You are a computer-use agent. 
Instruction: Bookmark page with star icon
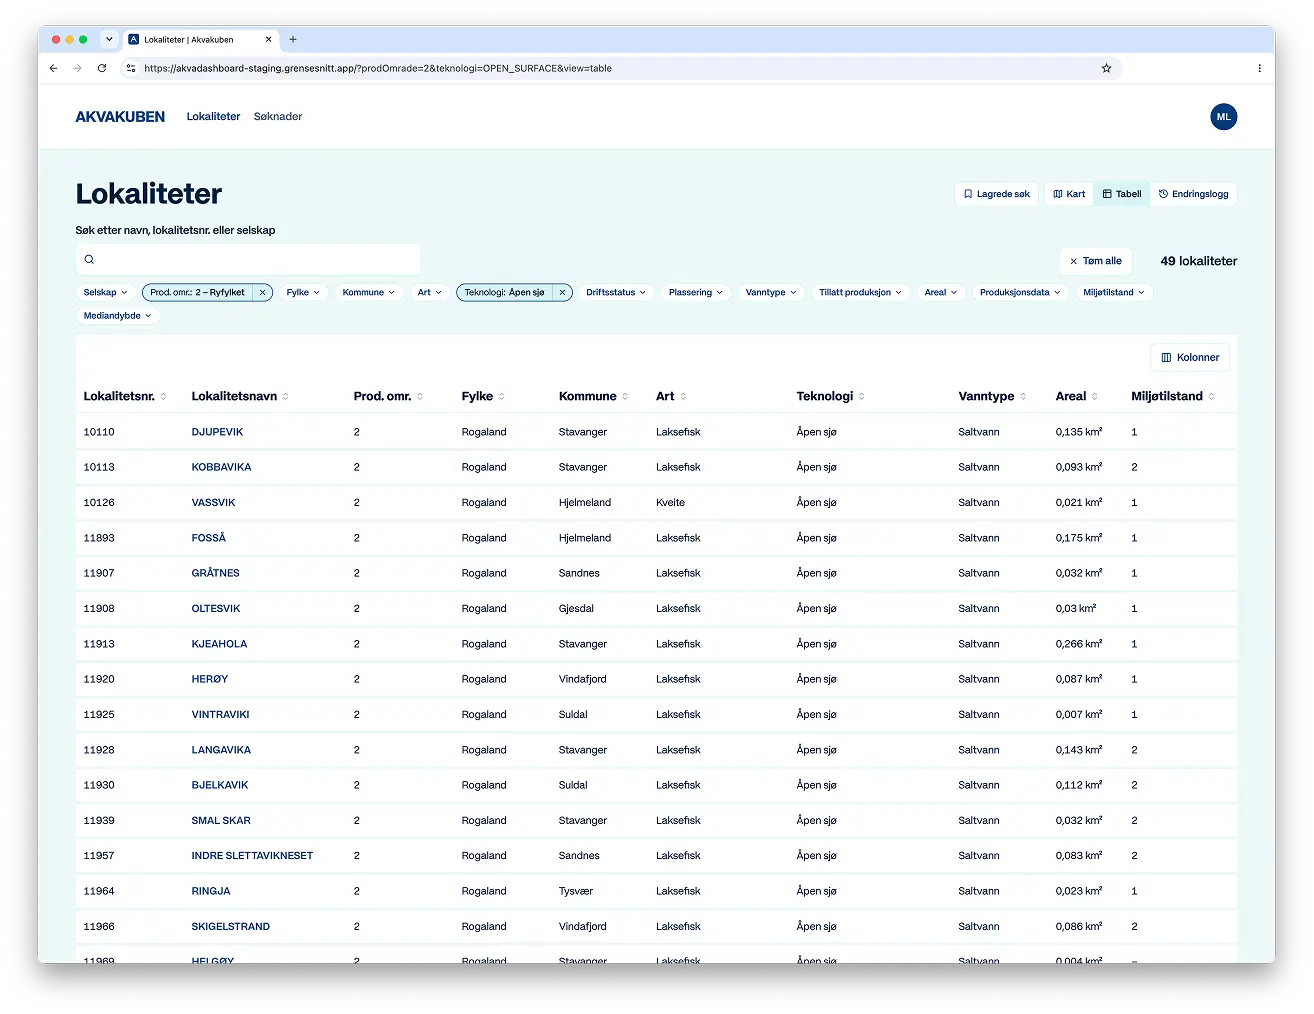(x=1106, y=68)
